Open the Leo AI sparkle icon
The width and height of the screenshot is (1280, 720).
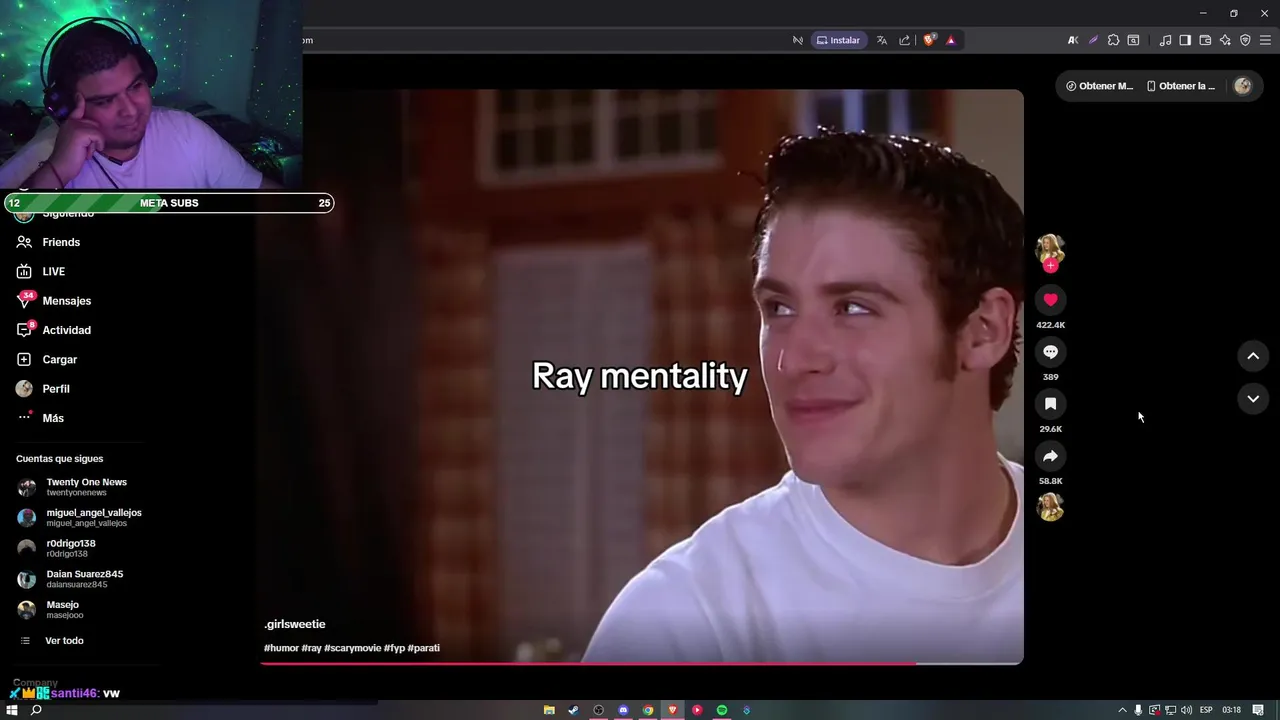(1225, 40)
